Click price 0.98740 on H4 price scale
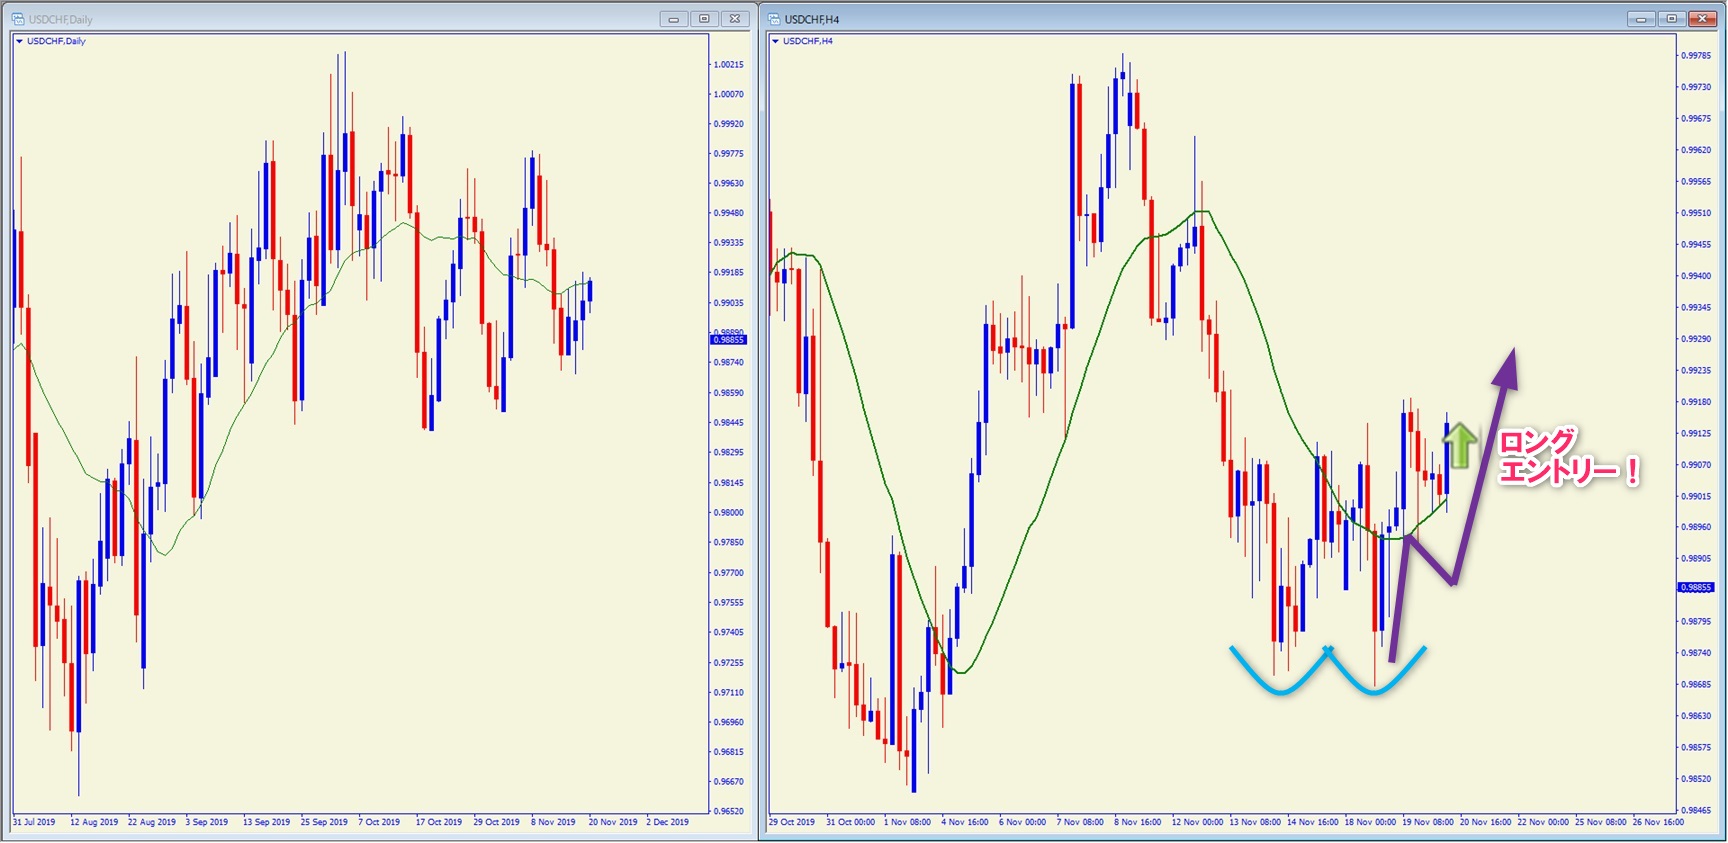 tap(1696, 653)
